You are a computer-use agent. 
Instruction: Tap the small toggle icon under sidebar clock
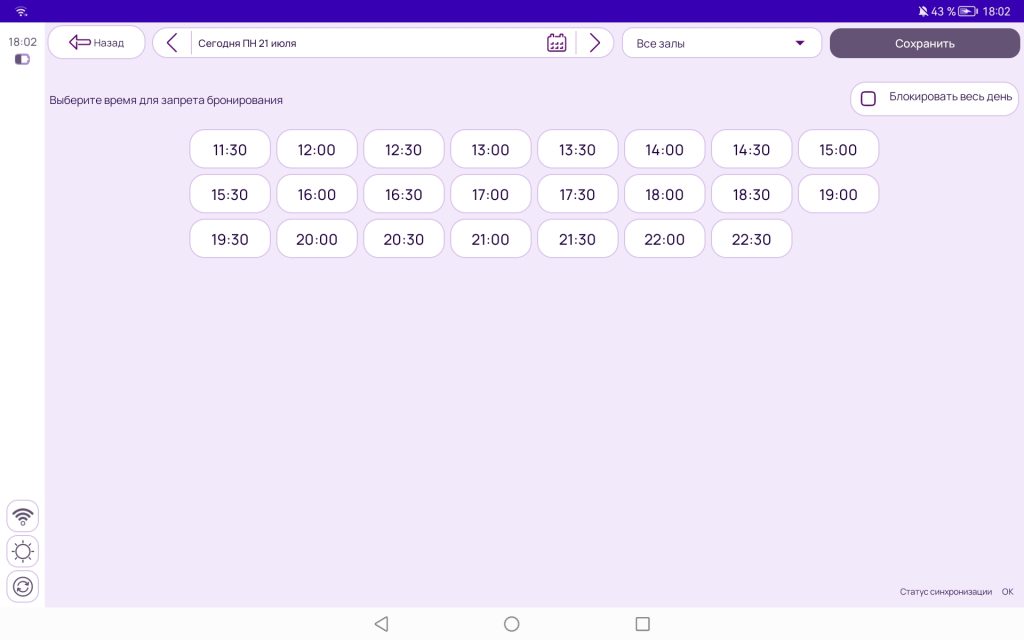click(x=22, y=60)
